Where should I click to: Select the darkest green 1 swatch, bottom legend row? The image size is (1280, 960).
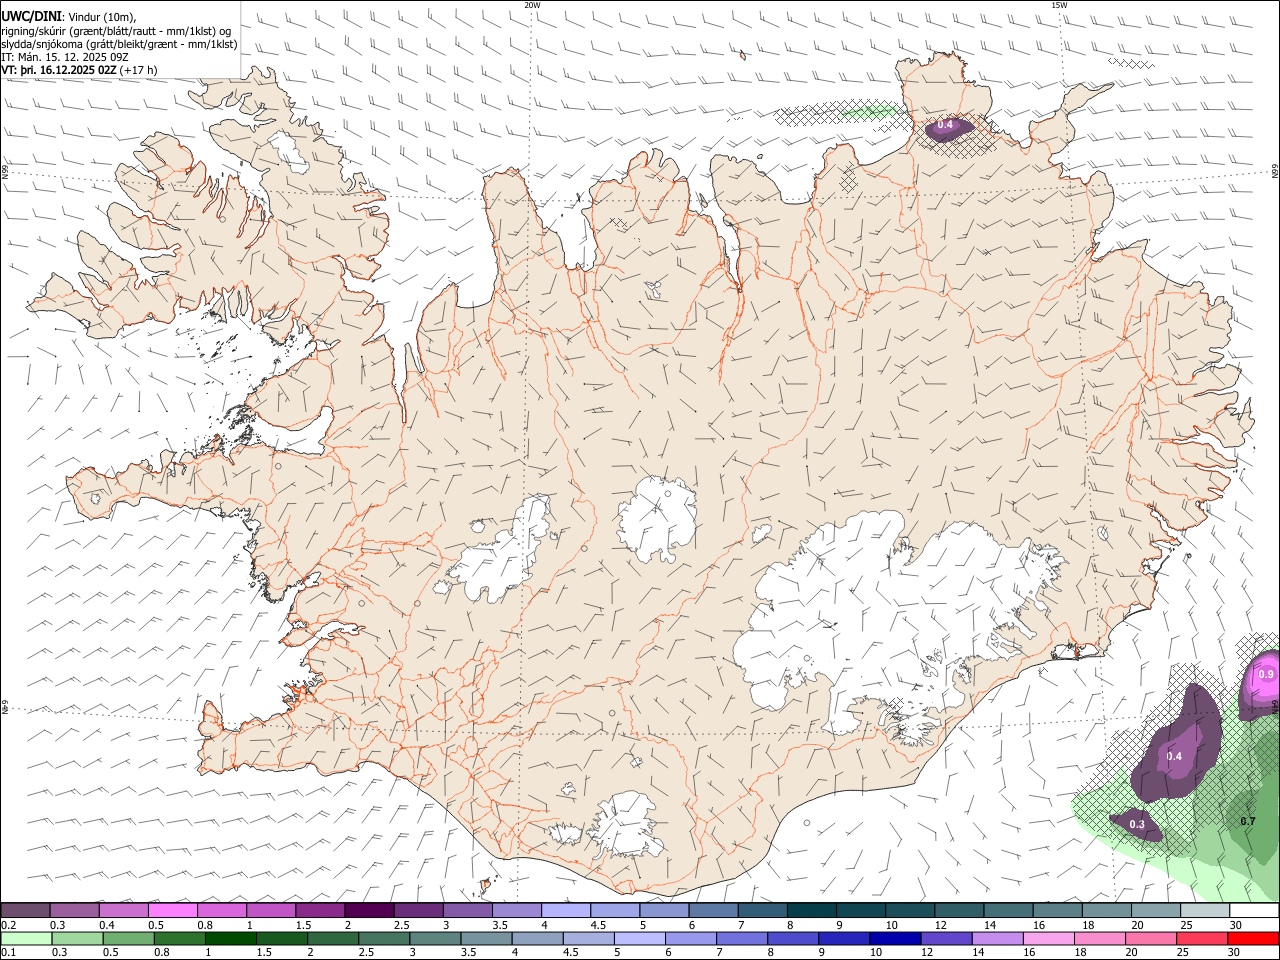230,938
